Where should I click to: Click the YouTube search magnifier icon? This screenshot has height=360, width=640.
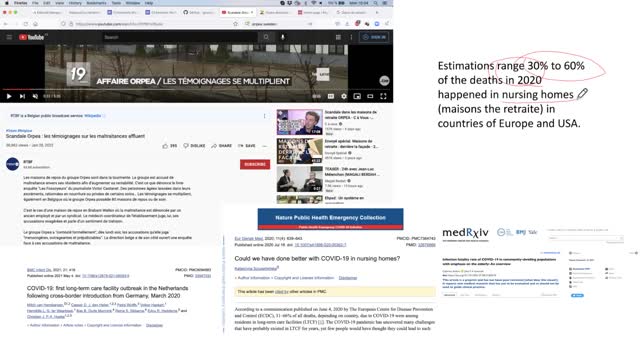click(x=266, y=37)
